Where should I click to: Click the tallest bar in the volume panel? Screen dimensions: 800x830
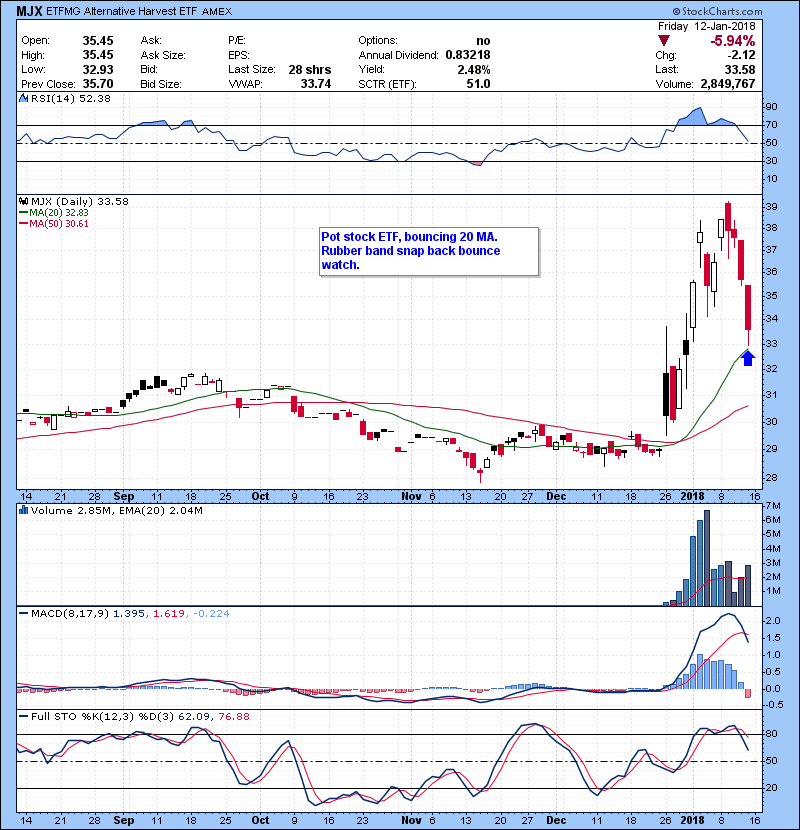click(707, 558)
